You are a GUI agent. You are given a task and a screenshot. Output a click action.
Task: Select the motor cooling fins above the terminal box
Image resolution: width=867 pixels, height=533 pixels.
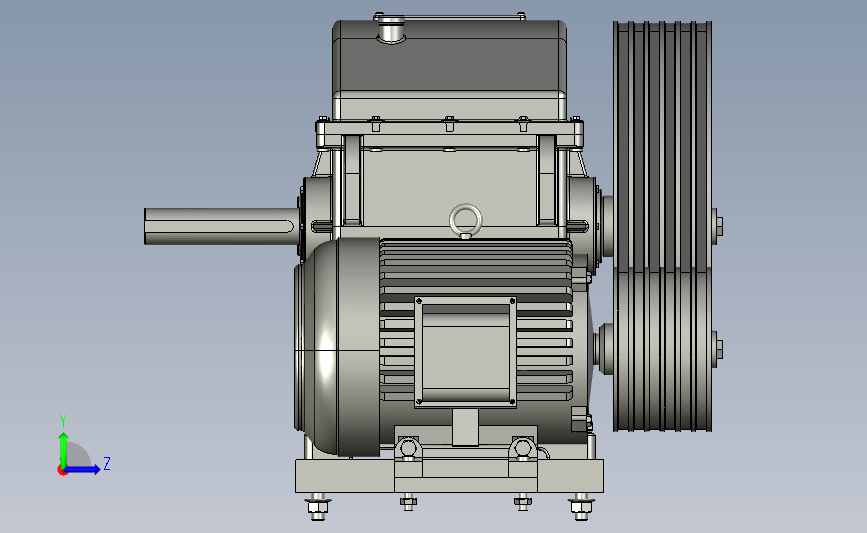tap(476, 268)
